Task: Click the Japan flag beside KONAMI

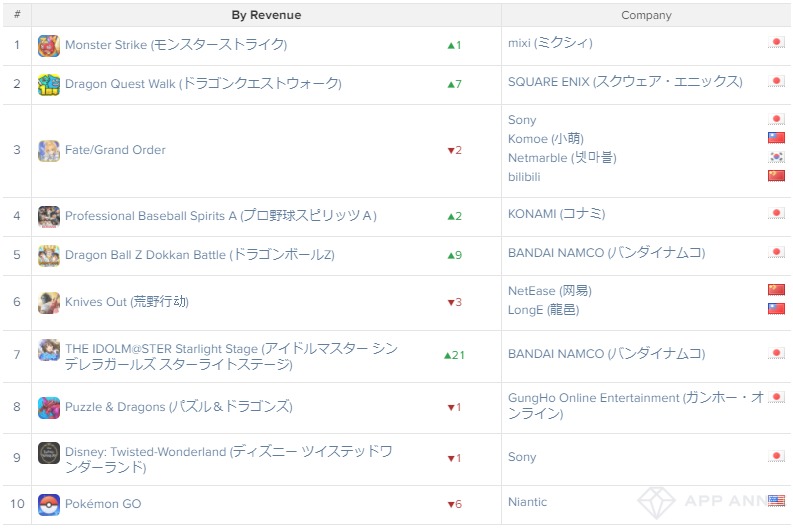Action: pos(776,213)
